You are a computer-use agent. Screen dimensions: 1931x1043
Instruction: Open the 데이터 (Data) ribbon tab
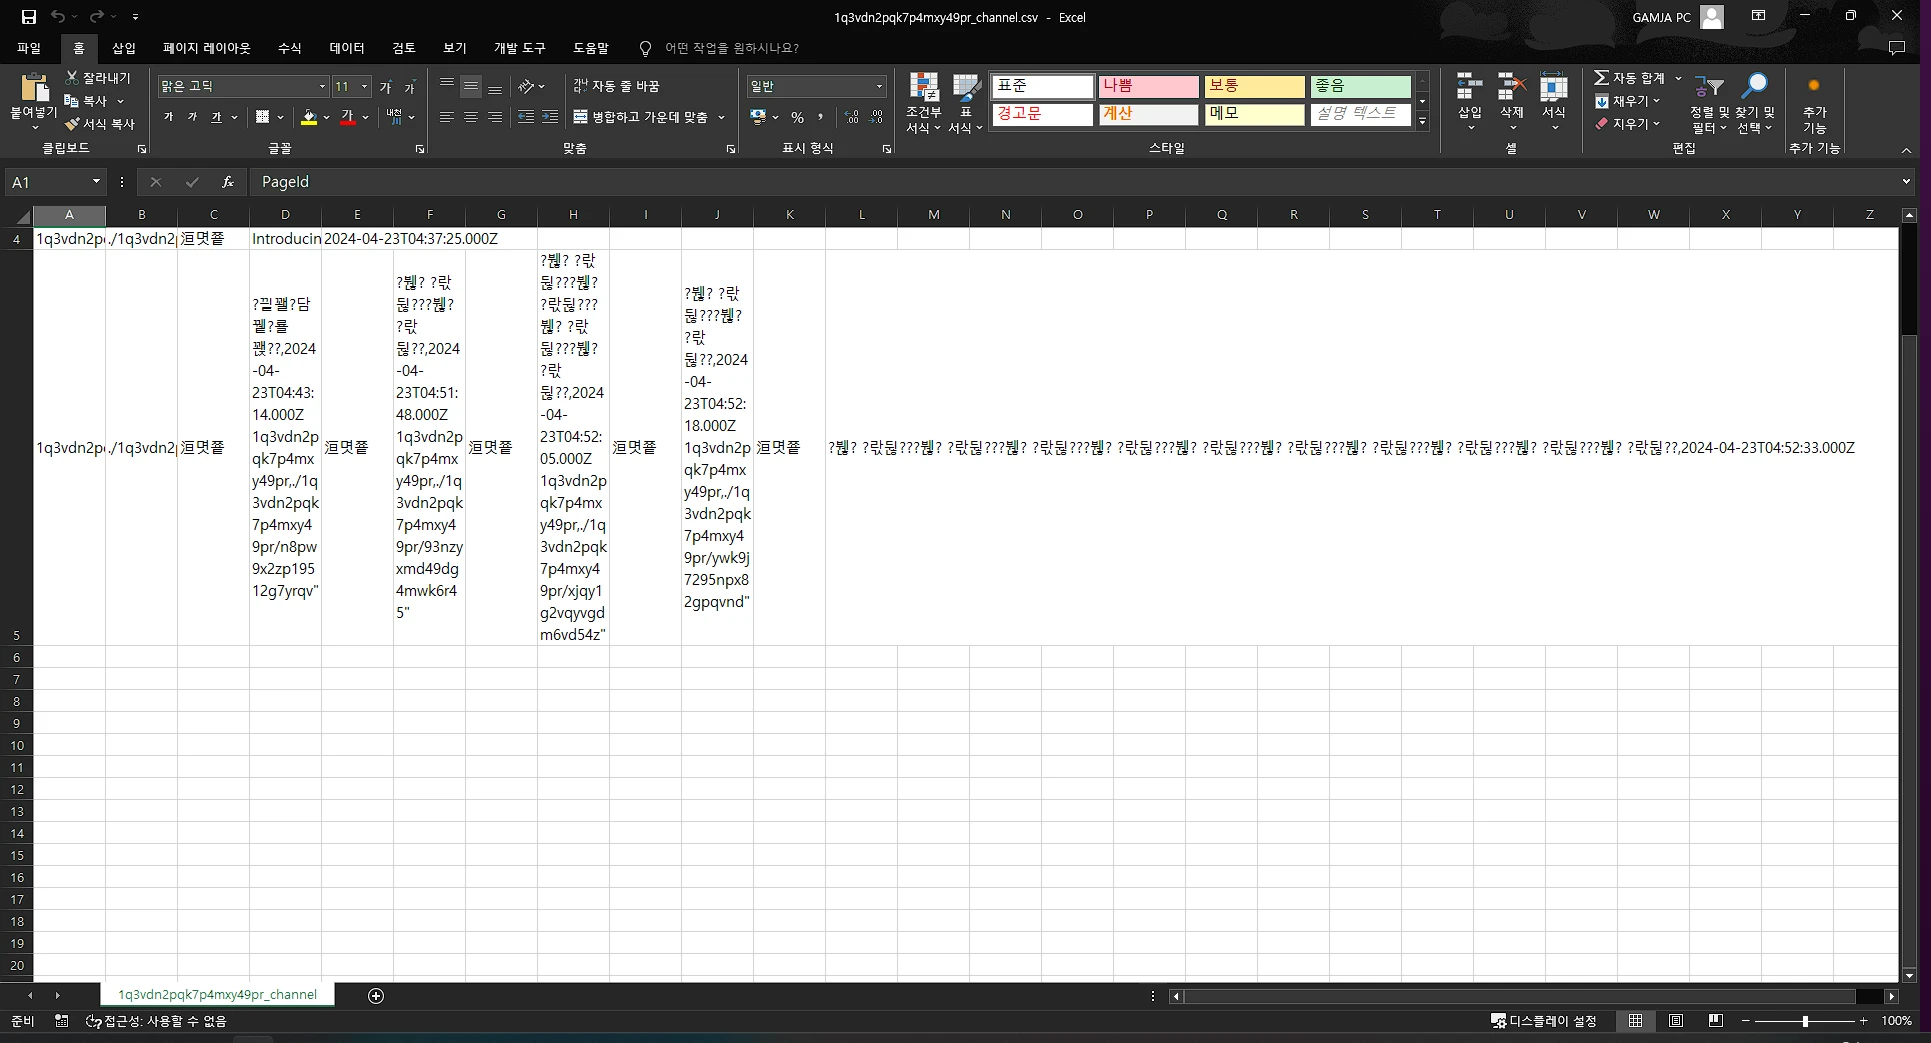(346, 48)
